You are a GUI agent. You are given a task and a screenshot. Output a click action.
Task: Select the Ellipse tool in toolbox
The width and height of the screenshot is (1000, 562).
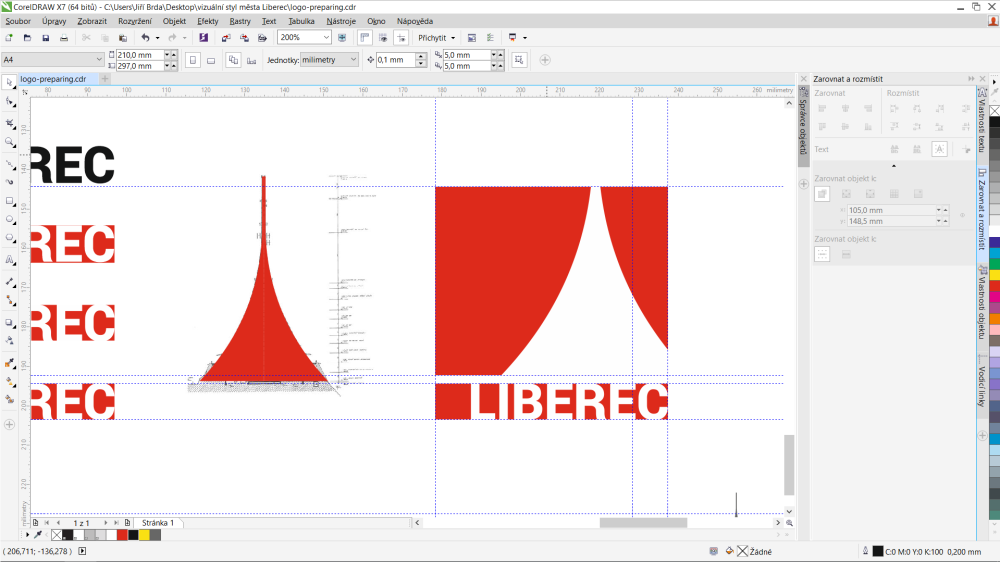coord(10,219)
